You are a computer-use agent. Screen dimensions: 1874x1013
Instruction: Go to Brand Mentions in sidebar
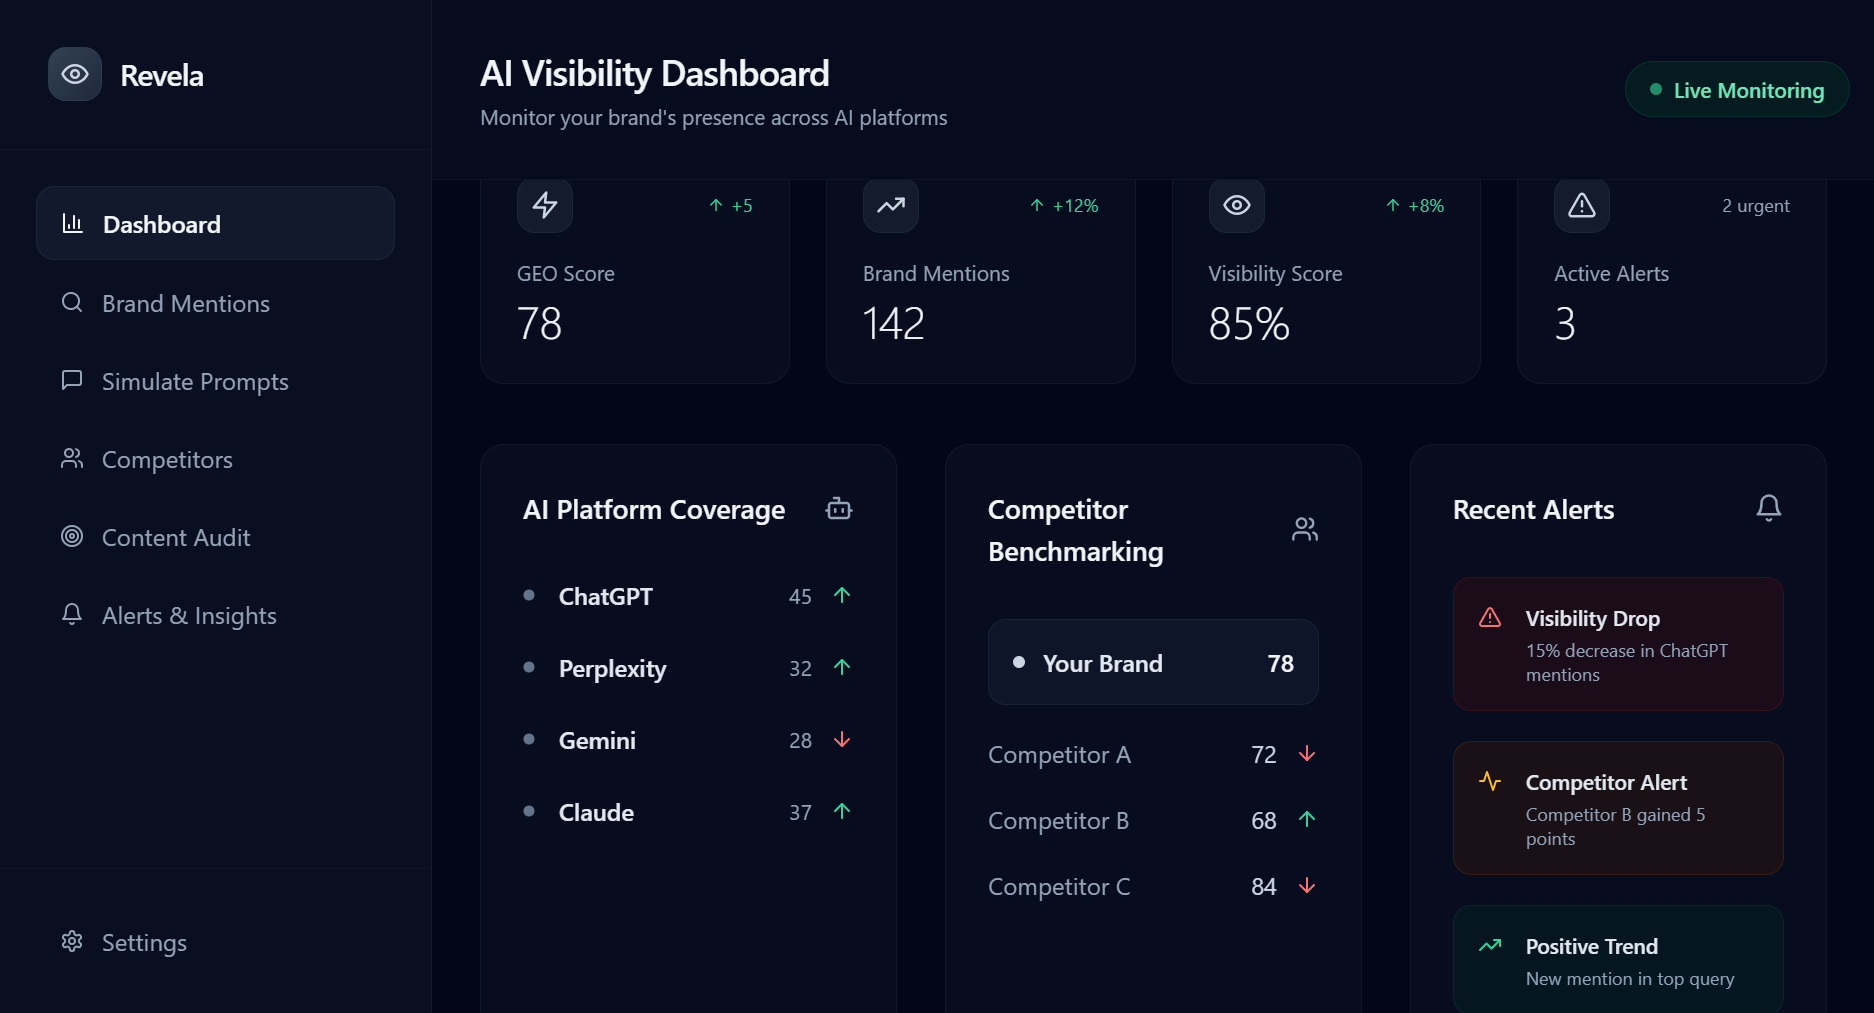point(215,303)
